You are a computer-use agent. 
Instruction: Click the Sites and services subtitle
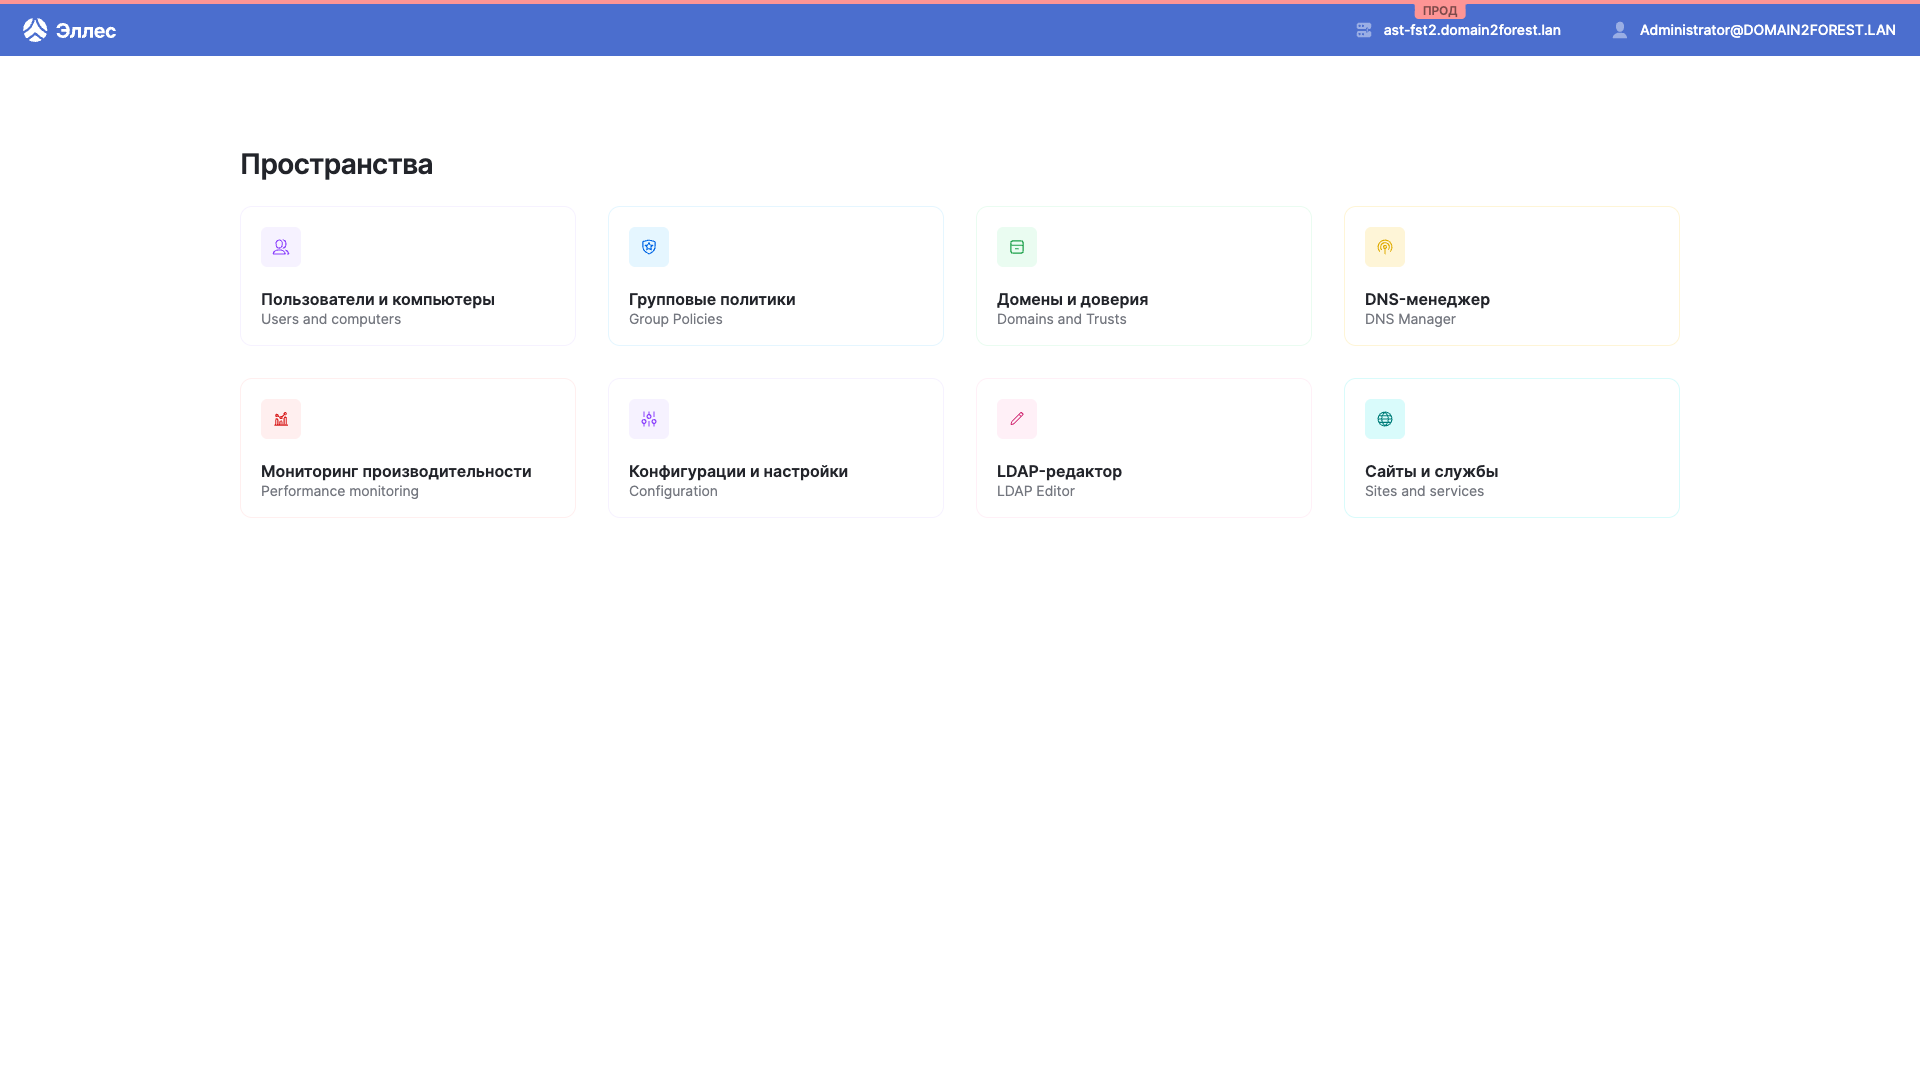coord(1424,491)
